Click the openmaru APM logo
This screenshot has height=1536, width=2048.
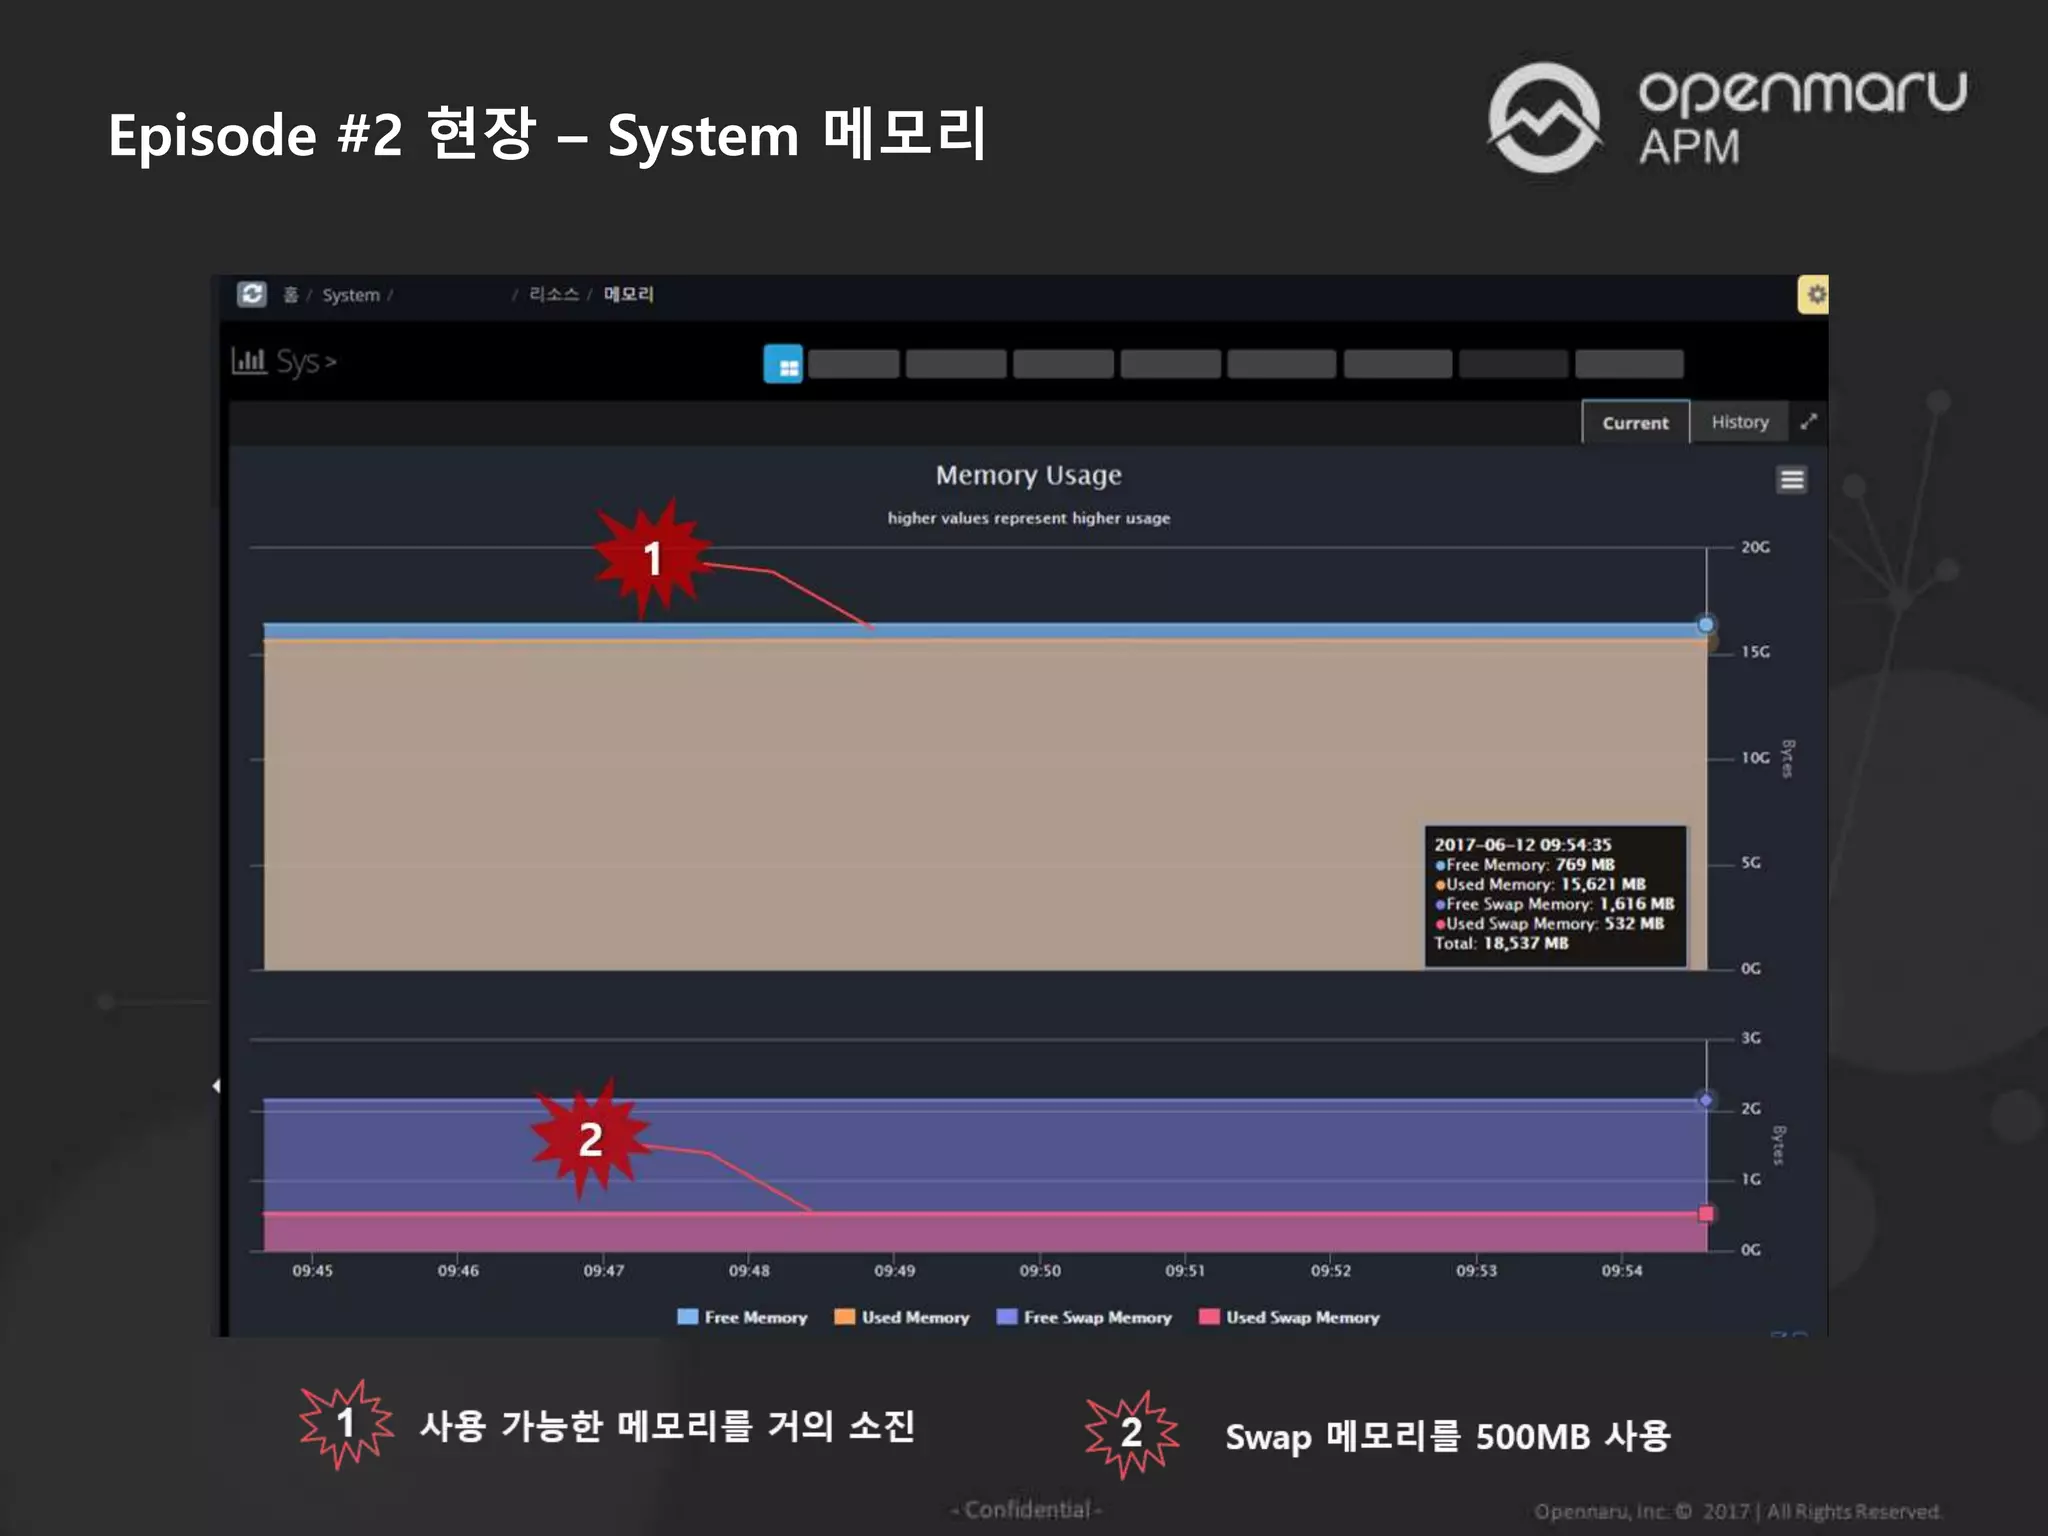(x=1727, y=118)
